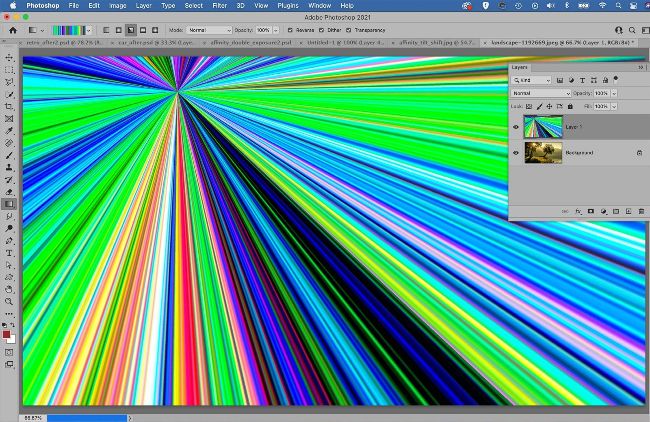Open the layer blend mode Normal dropdown
This screenshot has height=422, width=650.
pyautogui.click(x=541, y=94)
